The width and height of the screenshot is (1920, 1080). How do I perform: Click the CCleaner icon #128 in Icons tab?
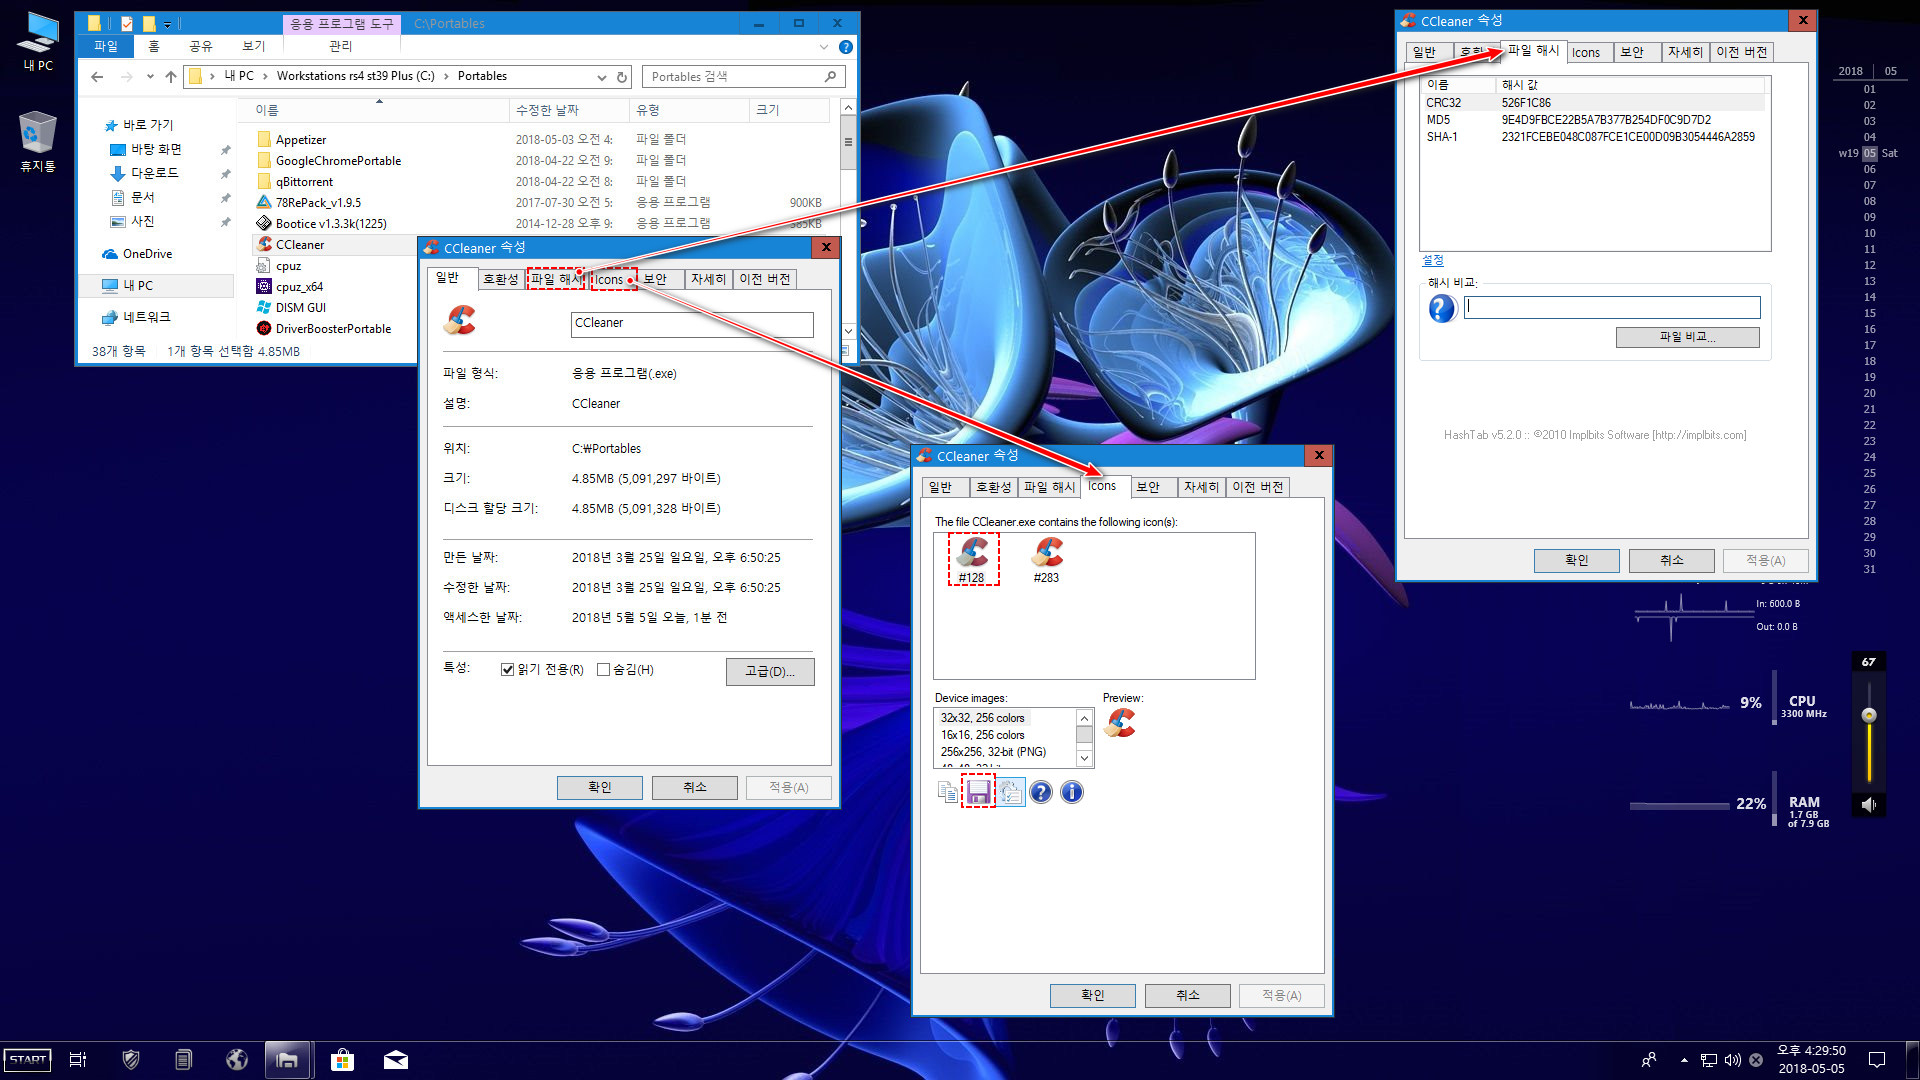[x=971, y=554]
